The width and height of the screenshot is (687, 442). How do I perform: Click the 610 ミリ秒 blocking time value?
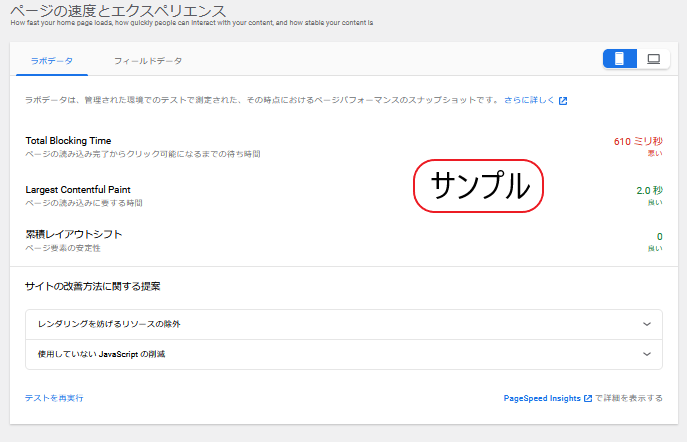pyautogui.click(x=637, y=141)
